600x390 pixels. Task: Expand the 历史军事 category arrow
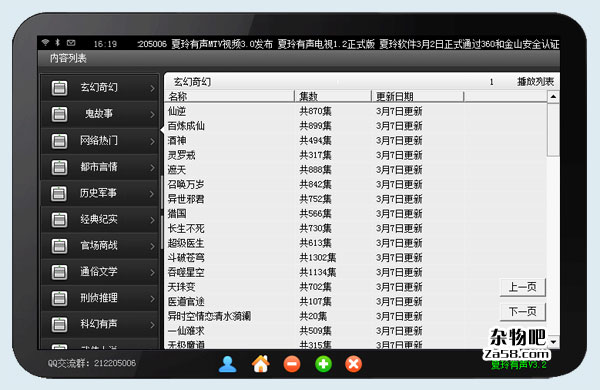point(152,194)
